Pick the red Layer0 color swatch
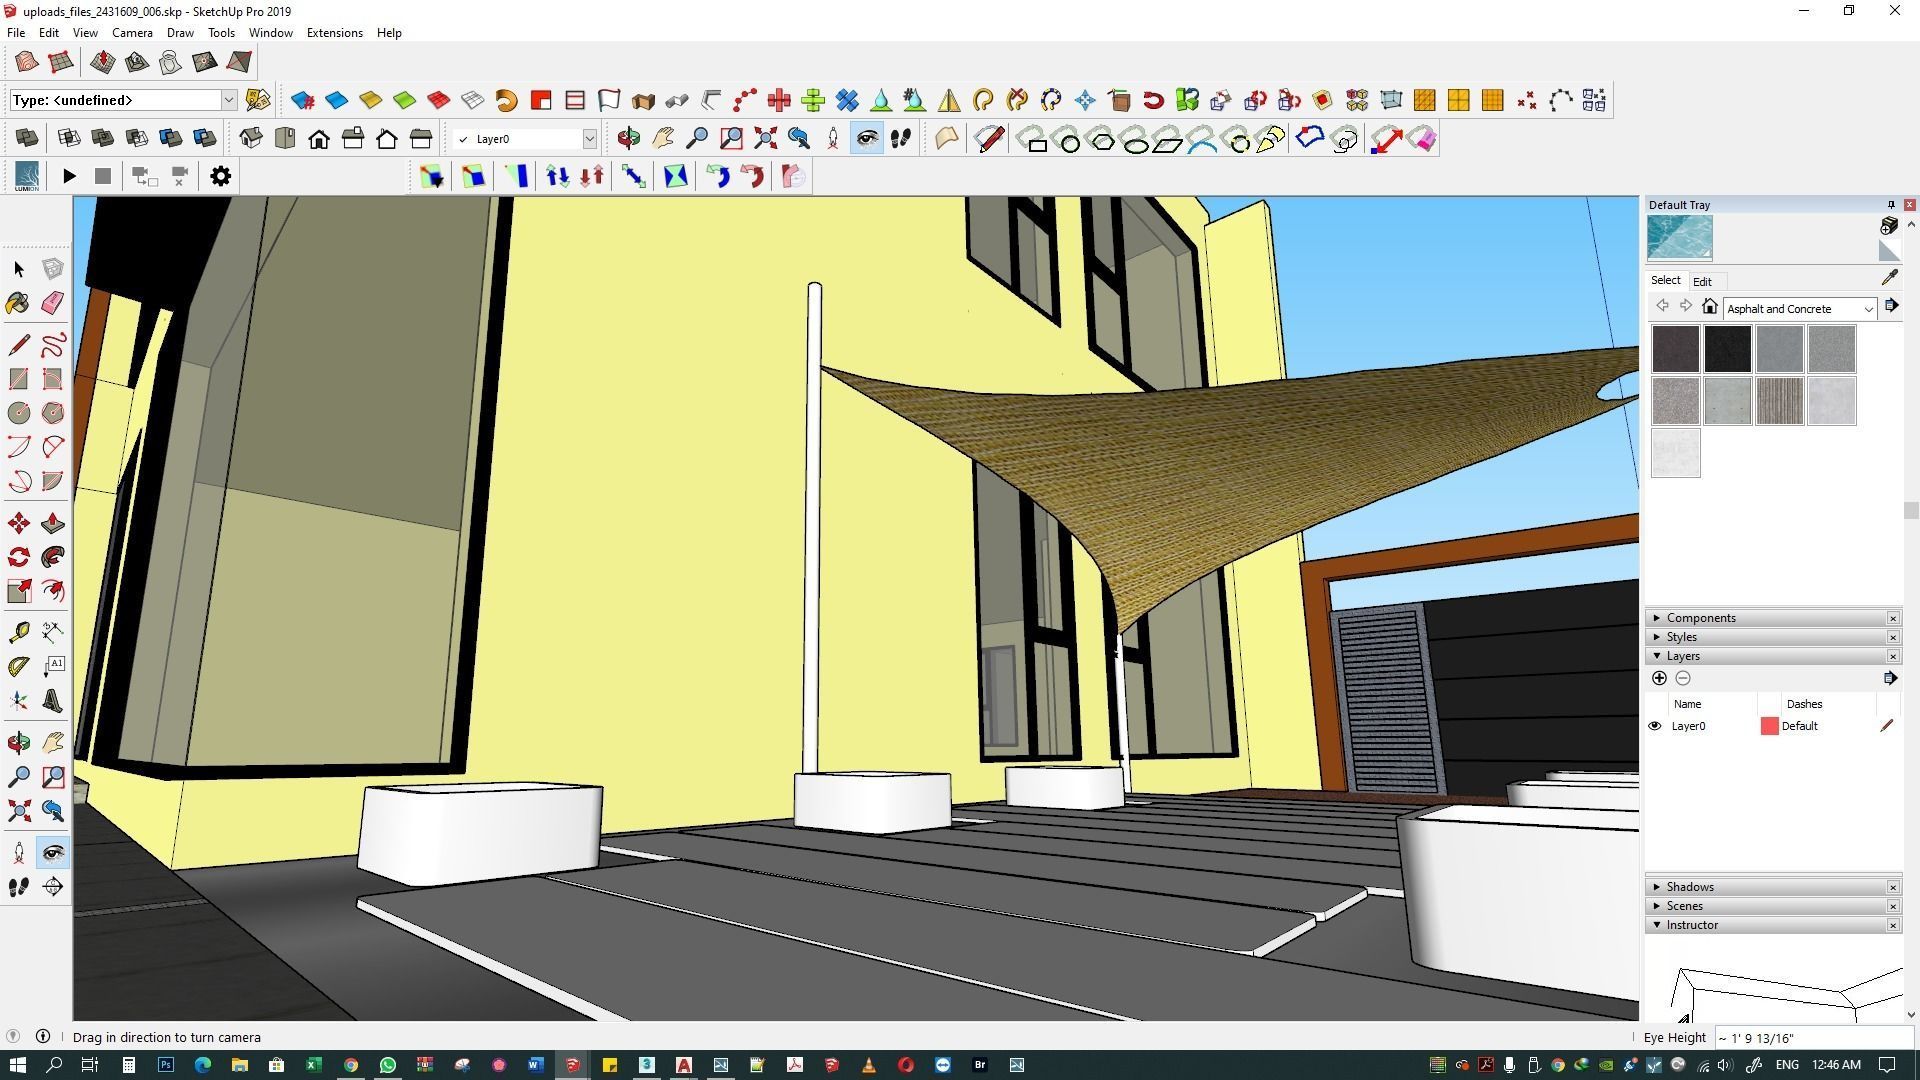This screenshot has width=1920, height=1080. tap(1769, 727)
